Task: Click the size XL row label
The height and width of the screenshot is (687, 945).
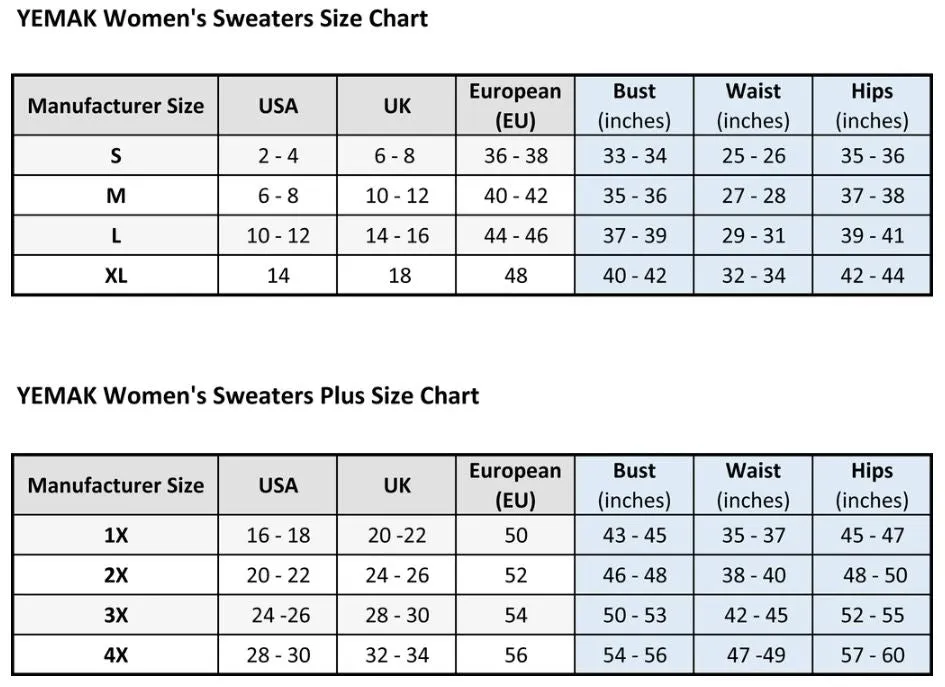Action: pos(116,275)
